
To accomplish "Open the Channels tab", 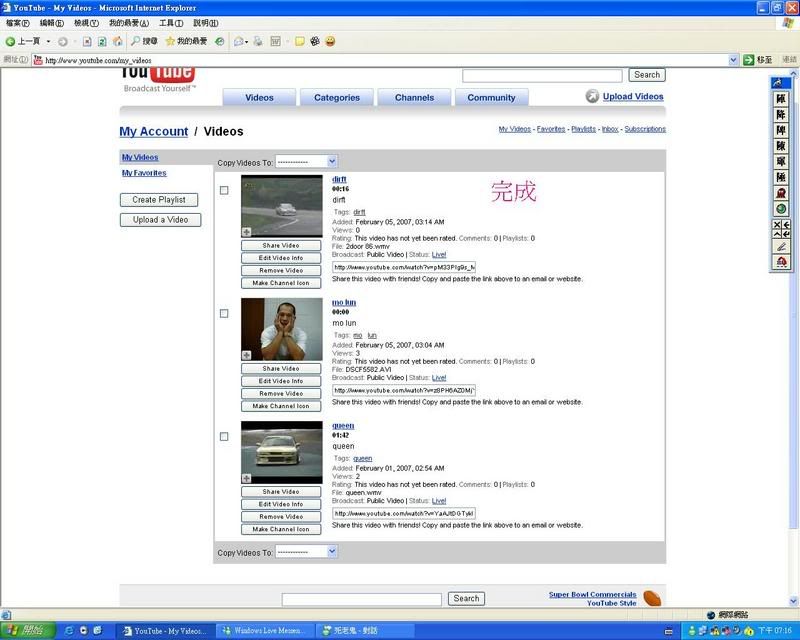I will [414, 97].
